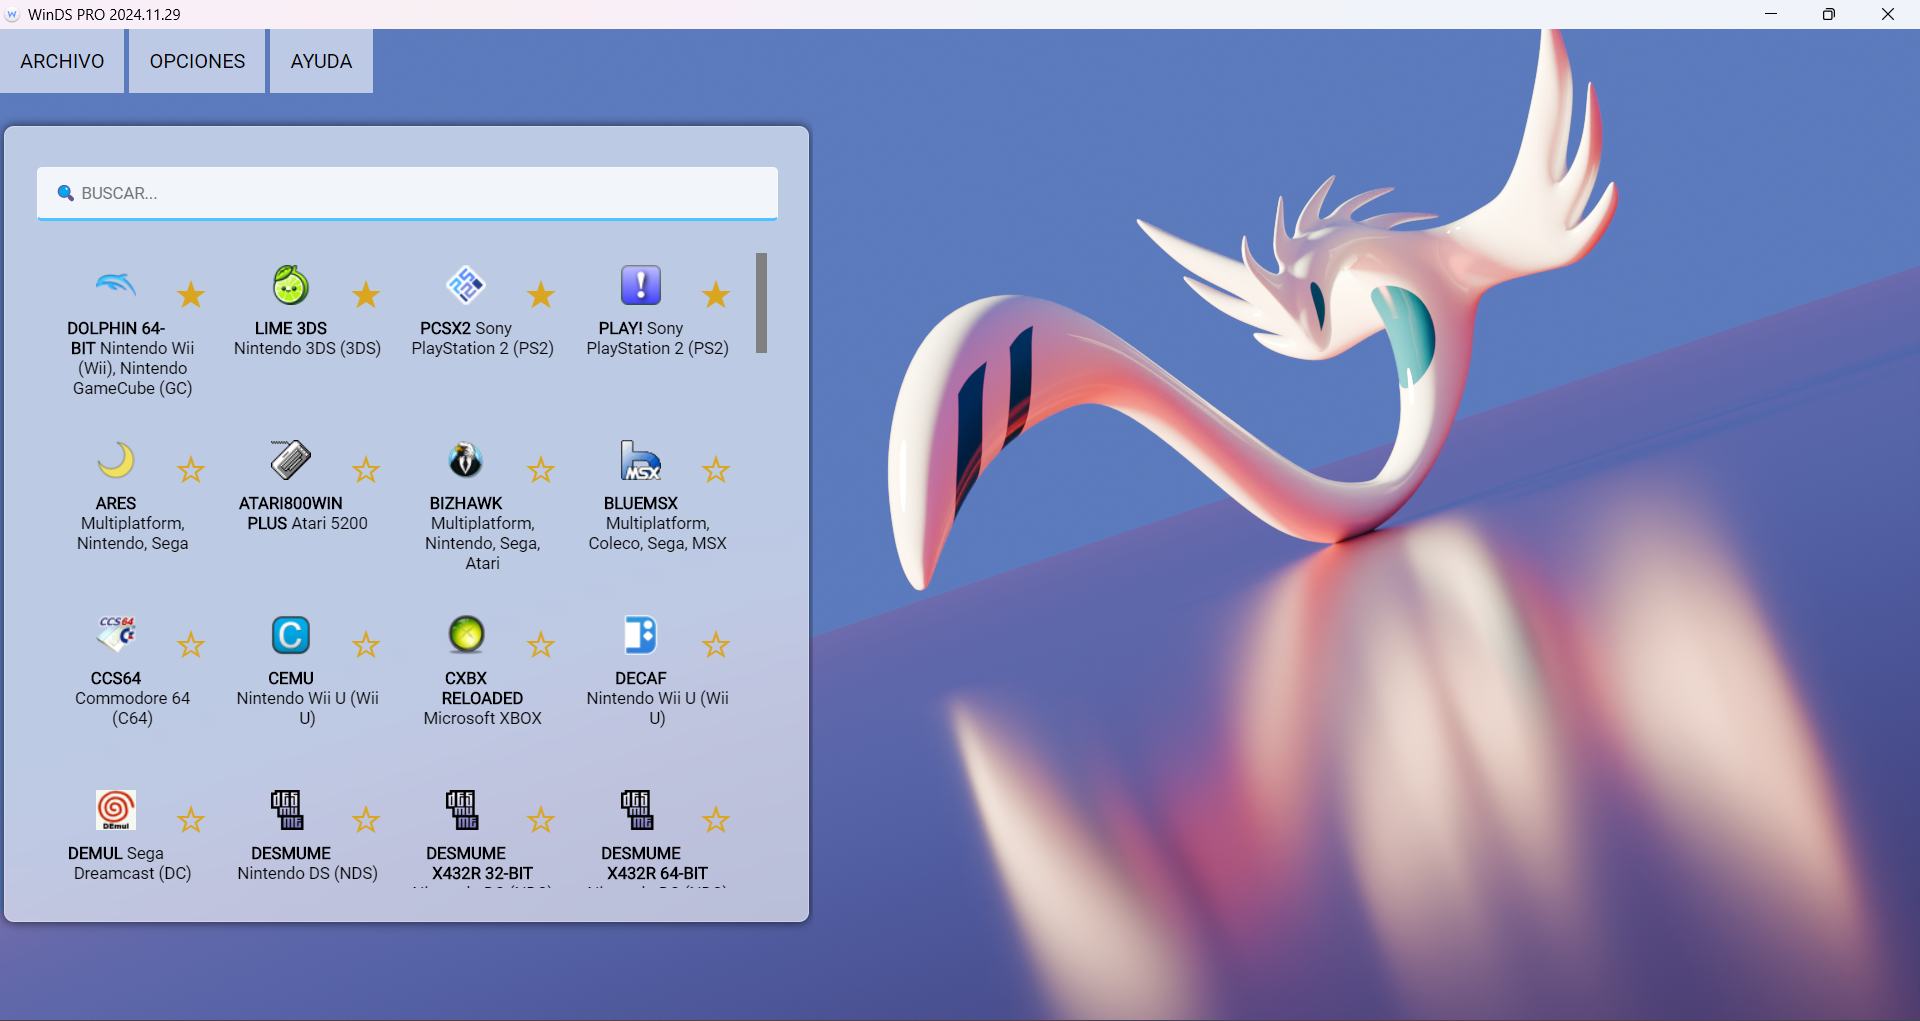Select the BIZHAWK Multiplatform label

coord(482,533)
